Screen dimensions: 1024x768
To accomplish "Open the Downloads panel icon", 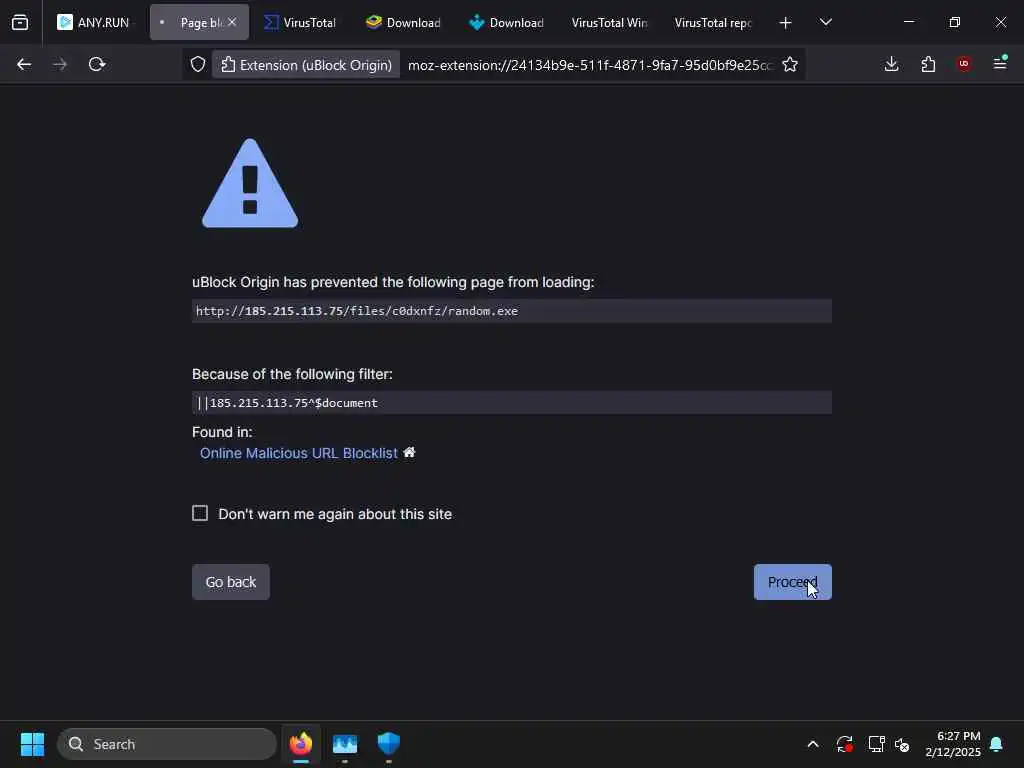I will click(x=891, y=64).
